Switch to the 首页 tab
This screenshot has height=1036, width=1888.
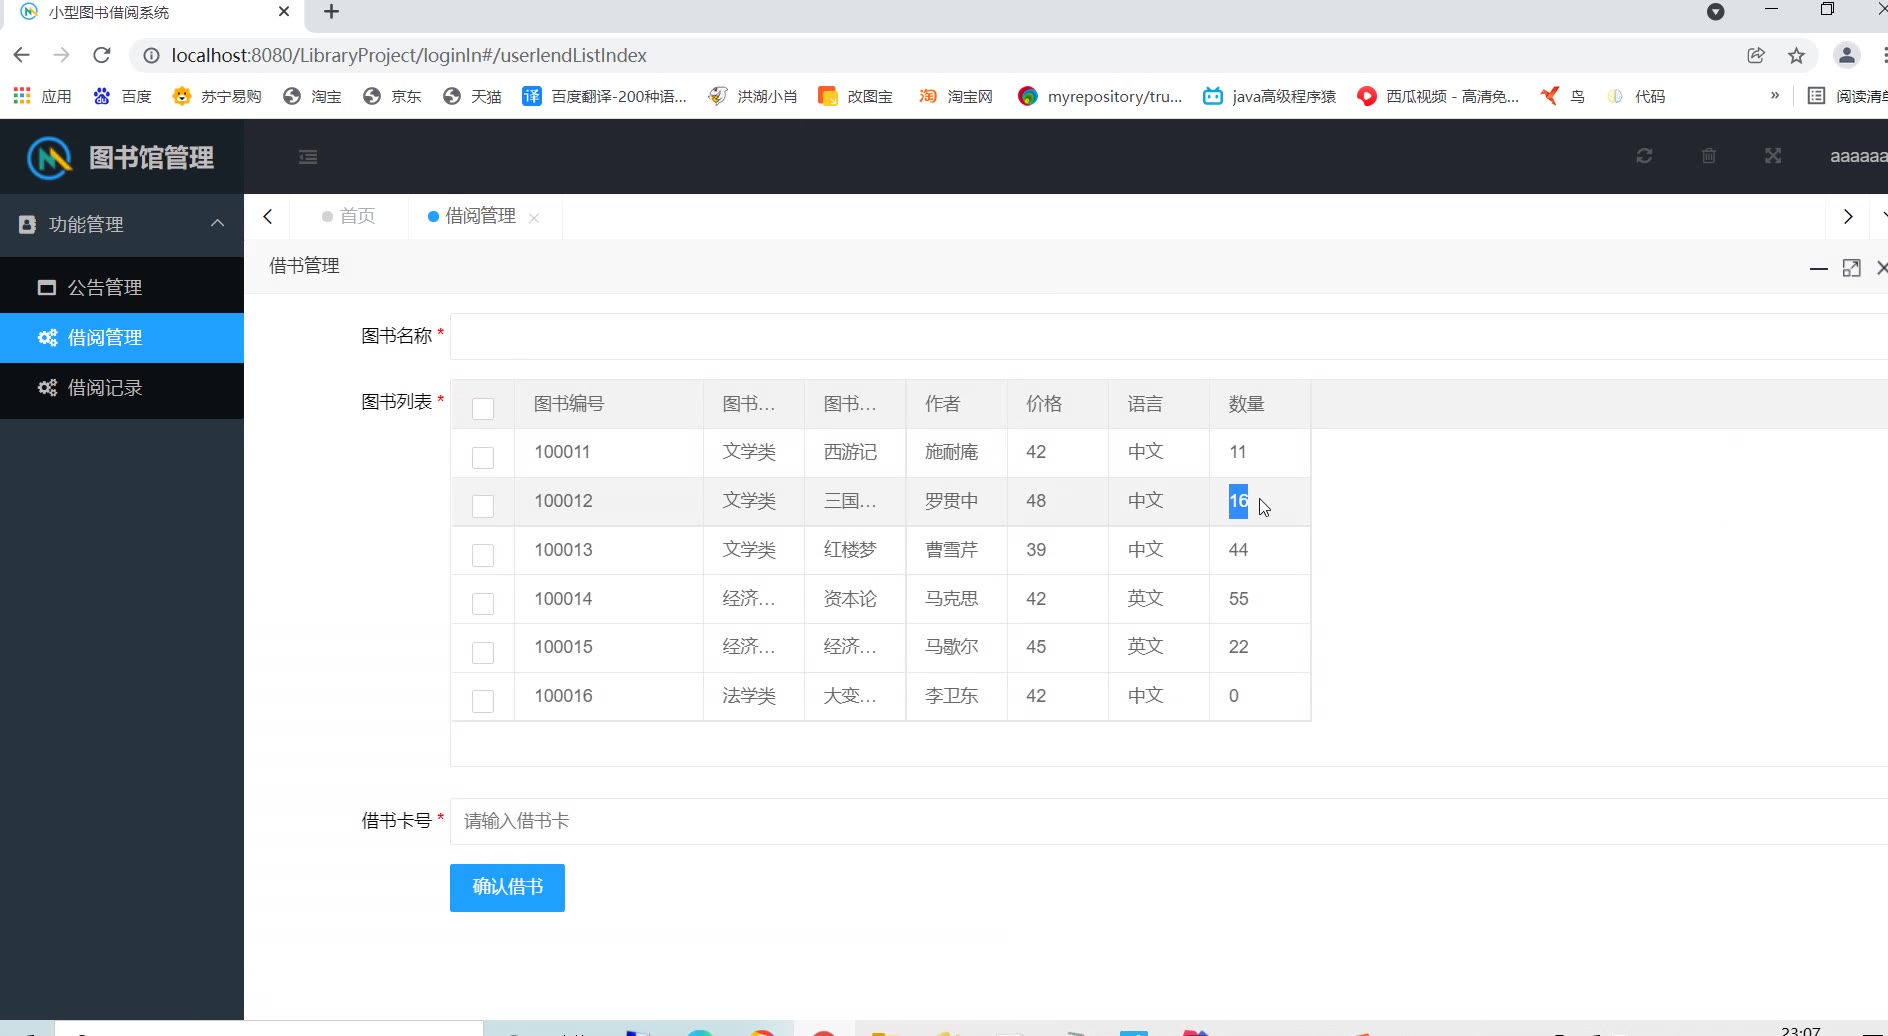click(x=348, y=216)
